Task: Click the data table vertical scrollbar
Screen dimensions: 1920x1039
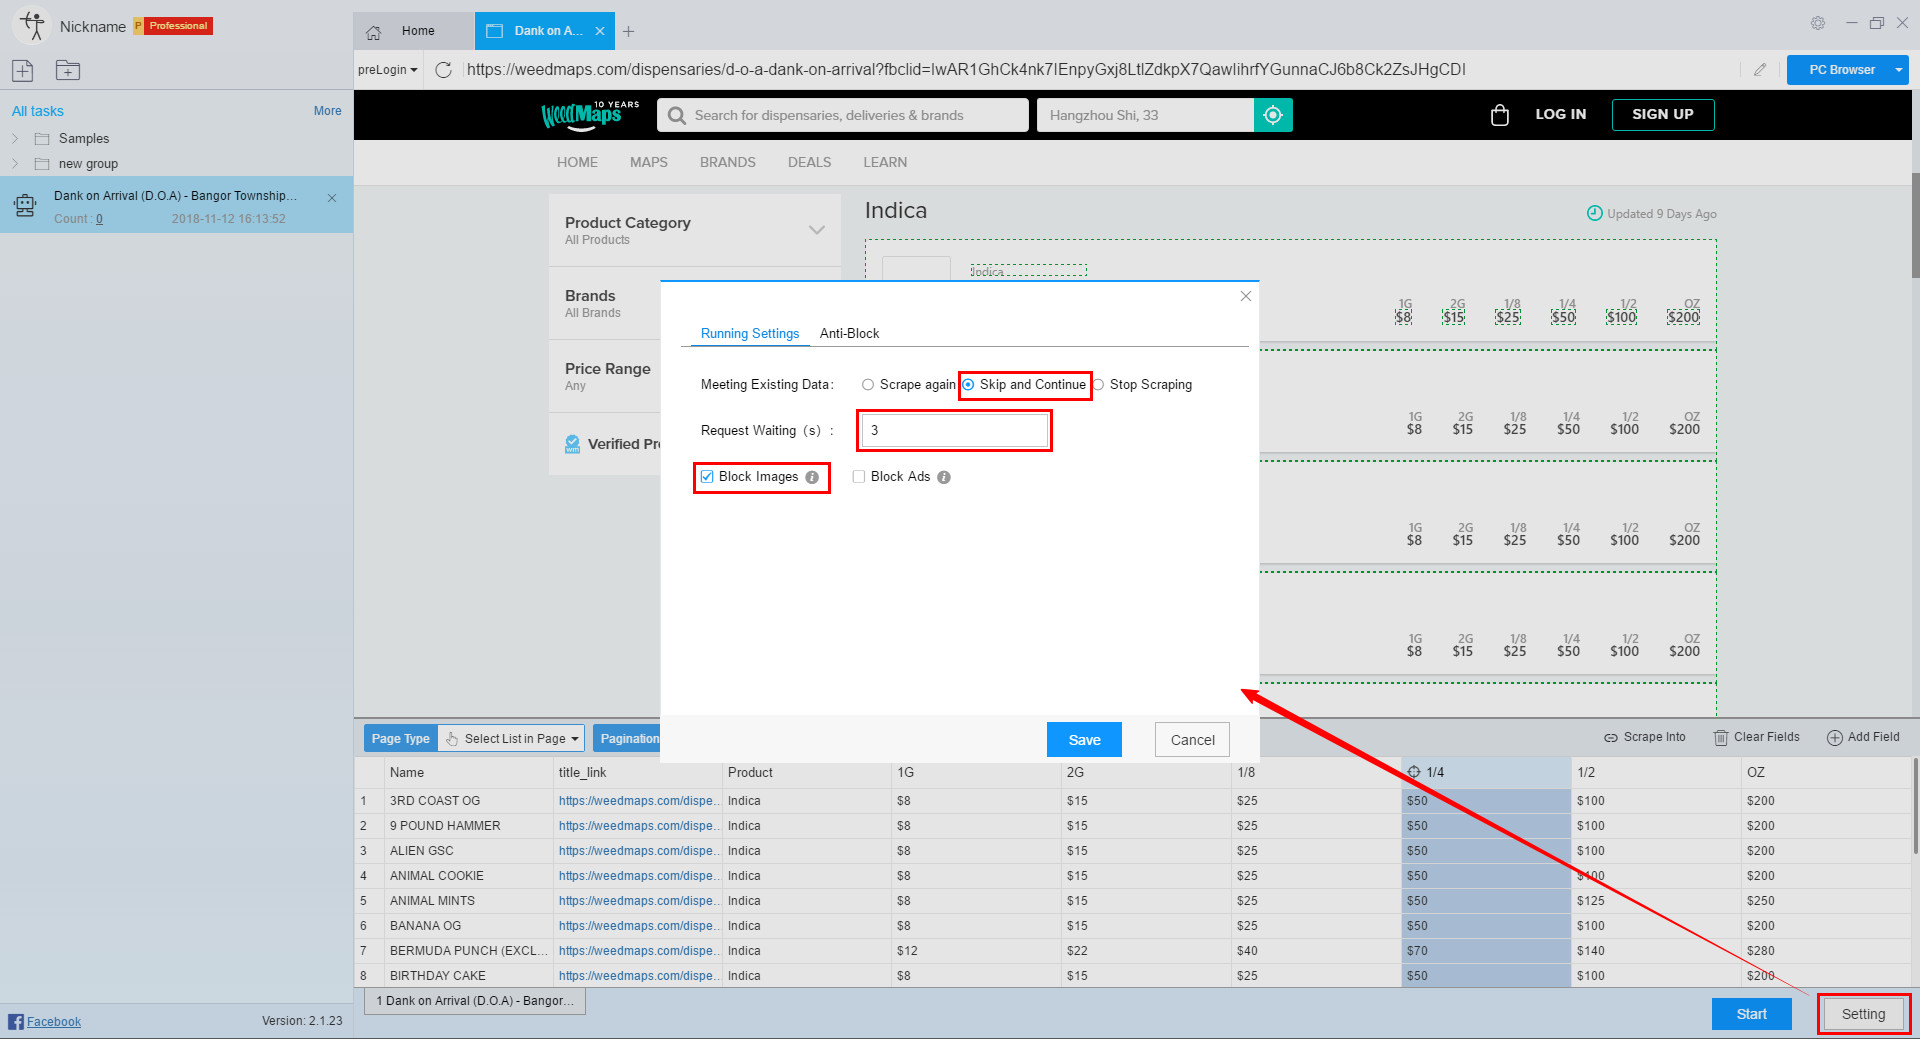Action: pyautogui.click(x=1914, y=806)
